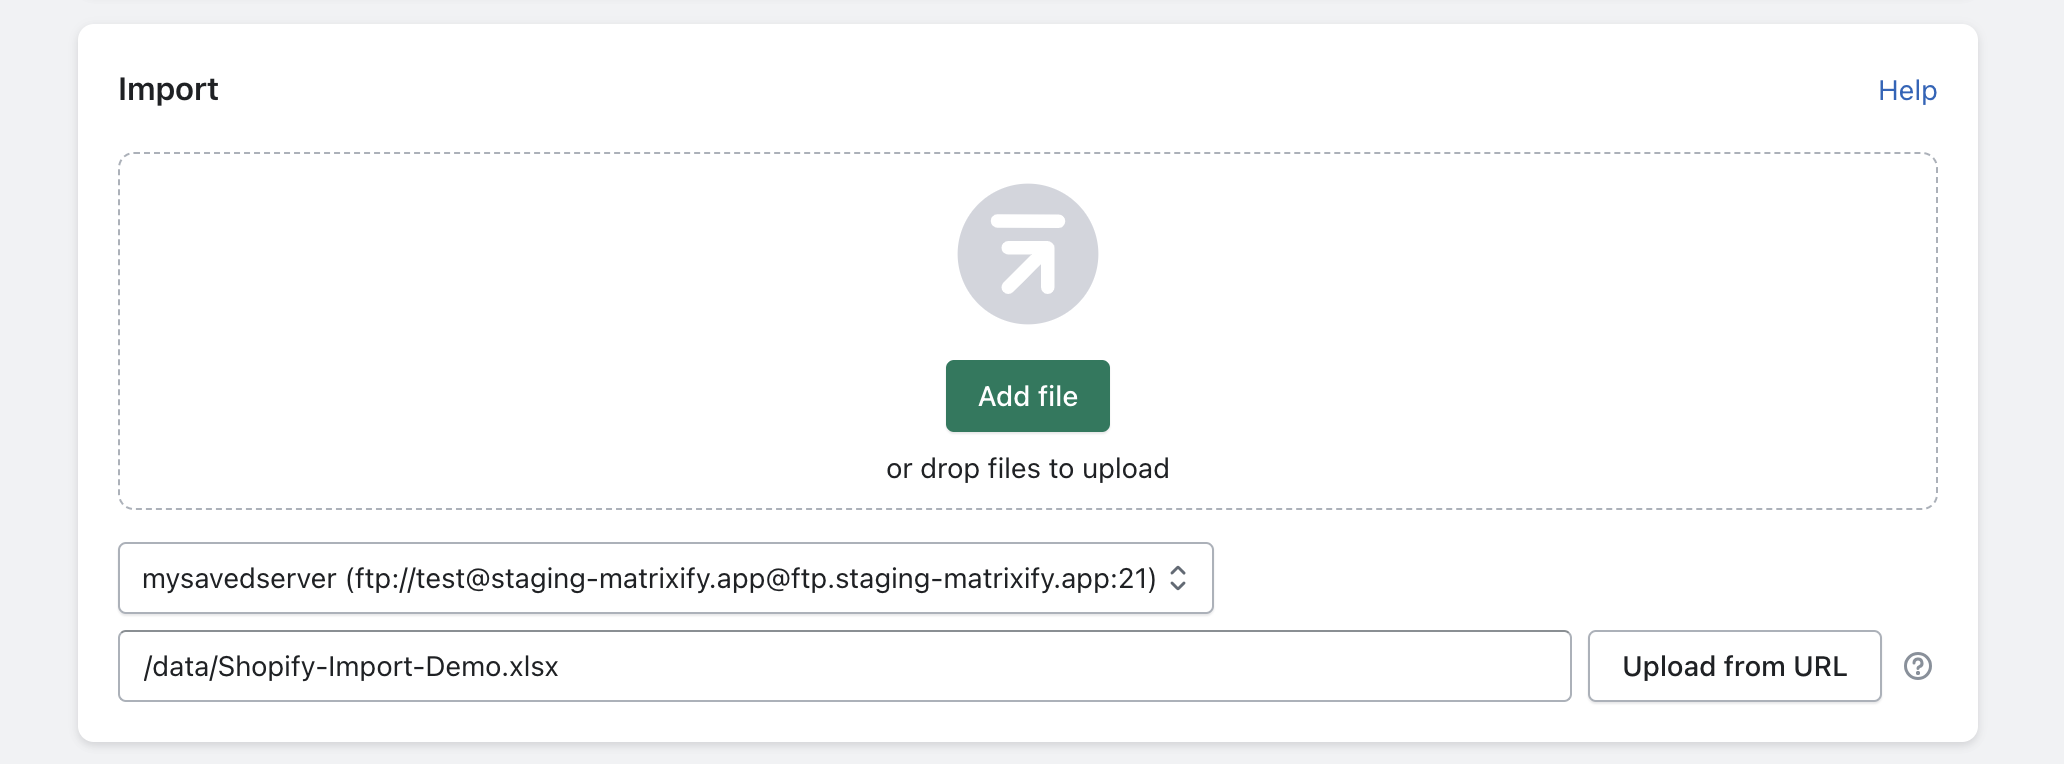This screenshot has width=2064, height=764.
Task: Click the dashed file drop zone
Action: [500, 330]
